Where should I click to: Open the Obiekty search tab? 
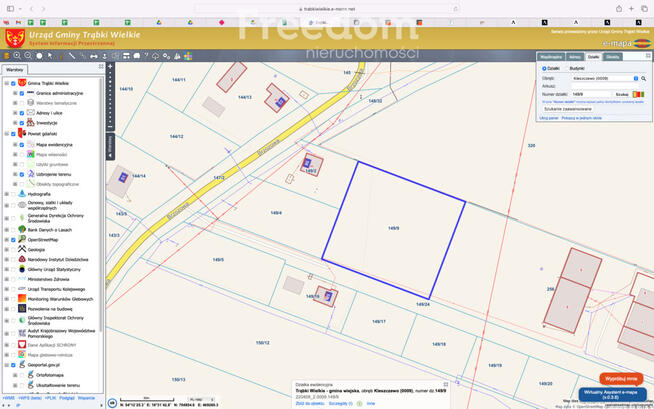point(612,57)
